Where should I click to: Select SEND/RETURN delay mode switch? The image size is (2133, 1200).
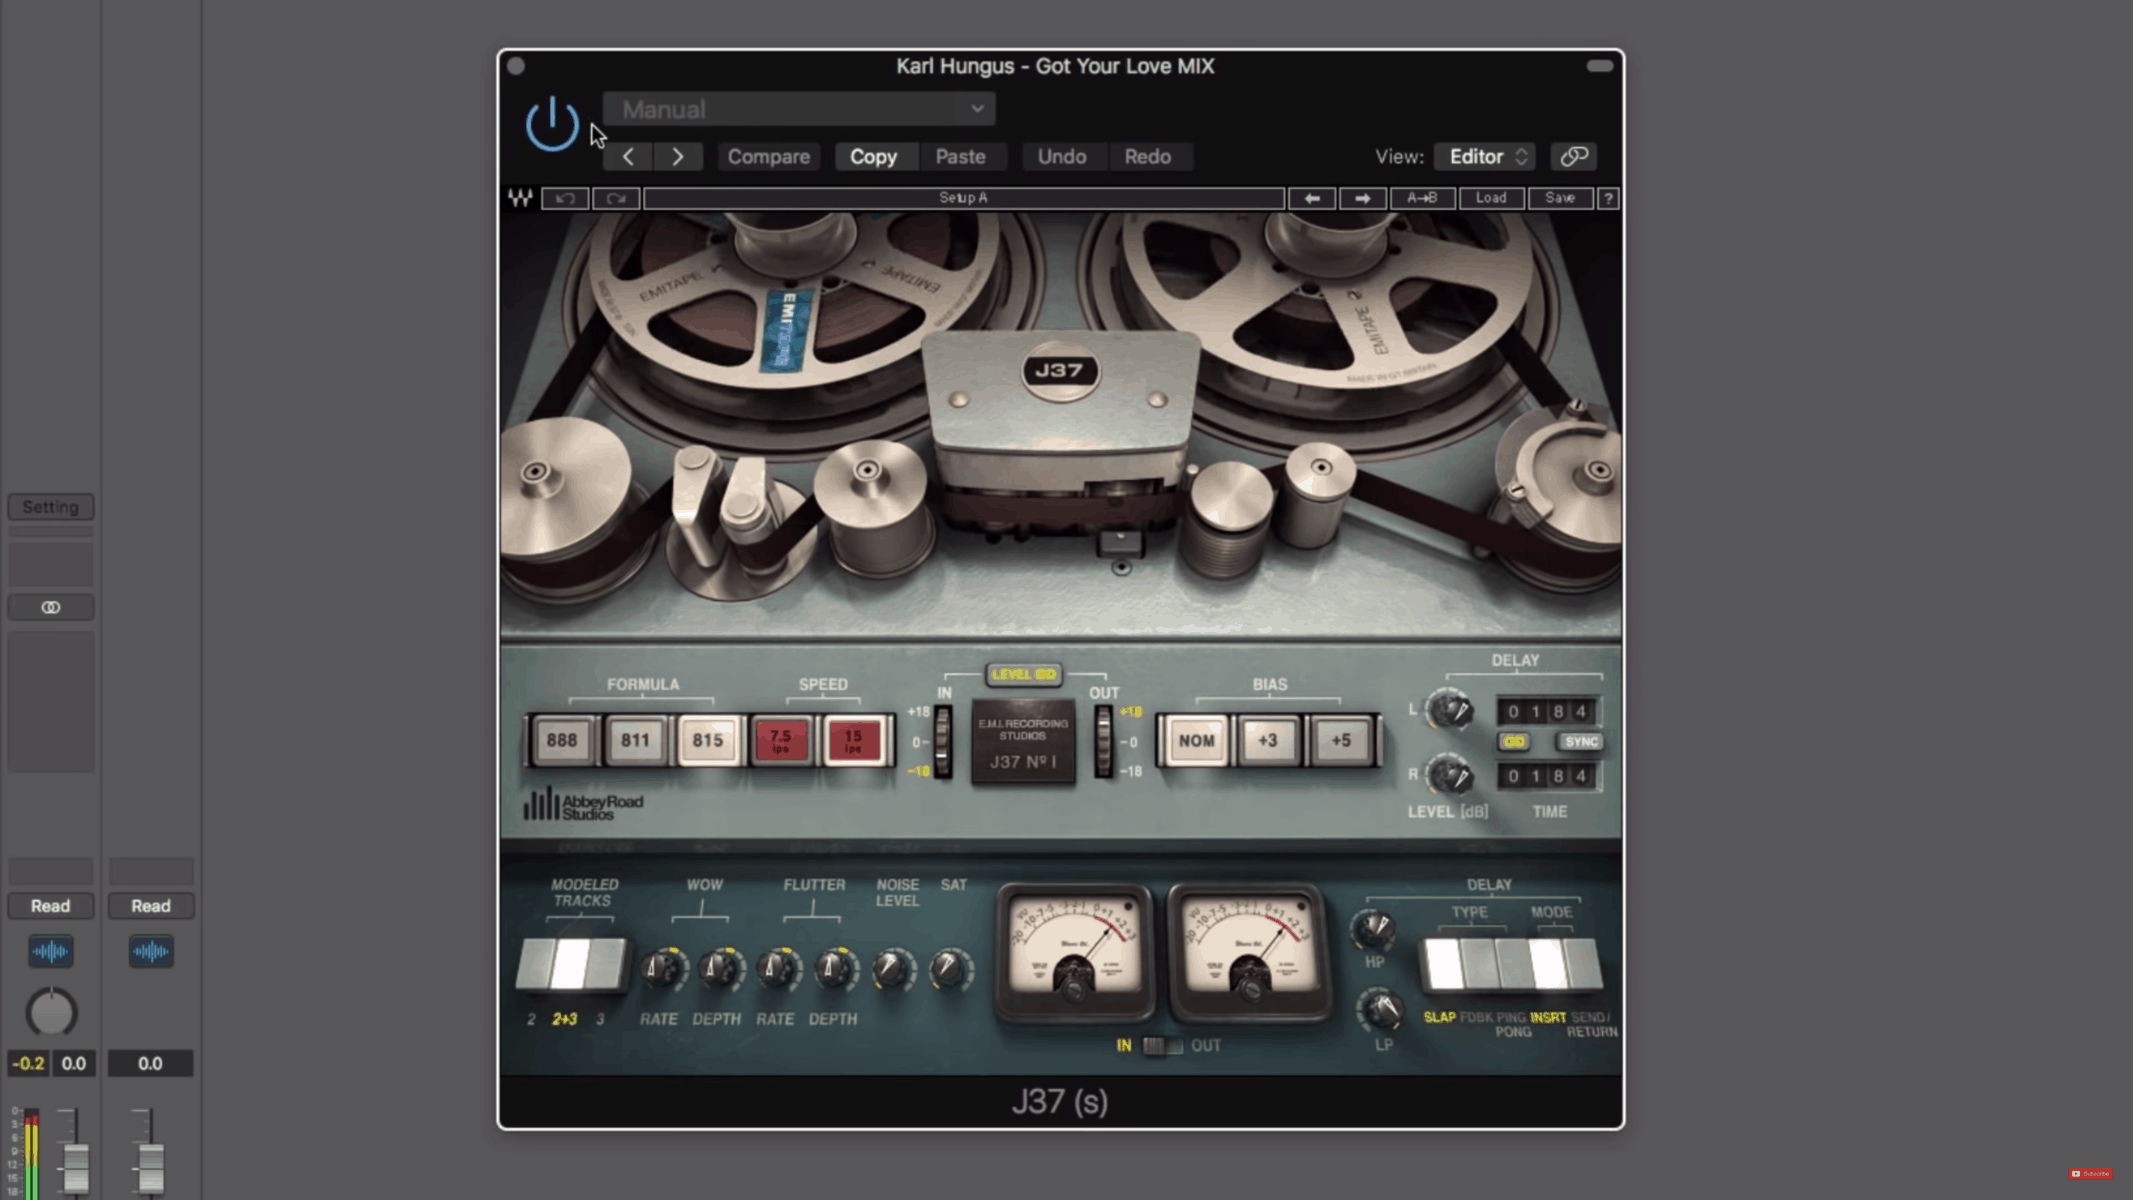(1584, 964)
